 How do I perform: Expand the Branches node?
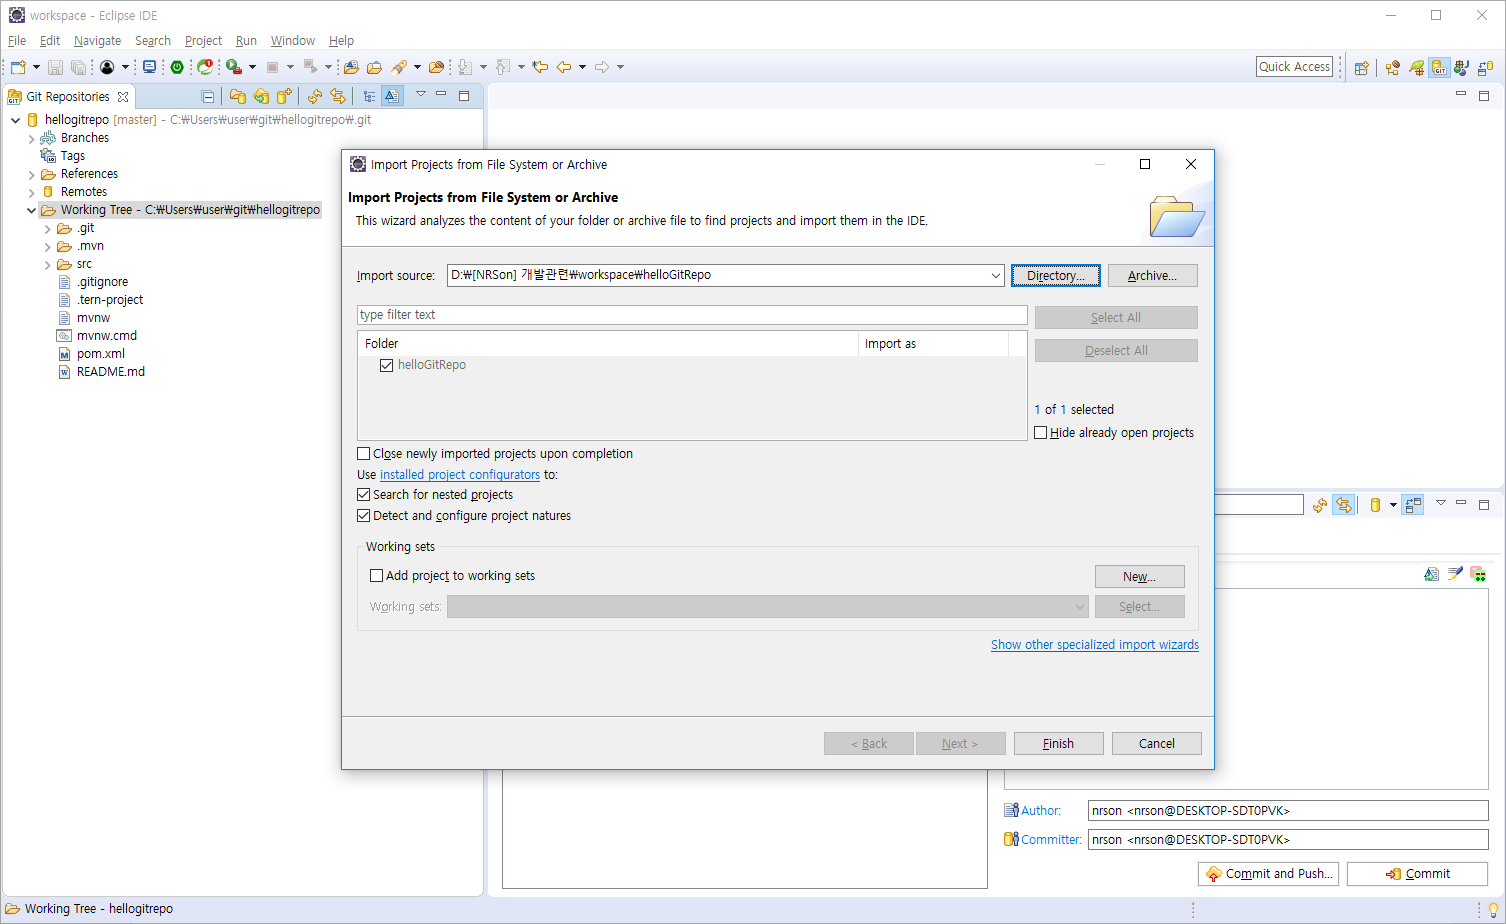31,138
